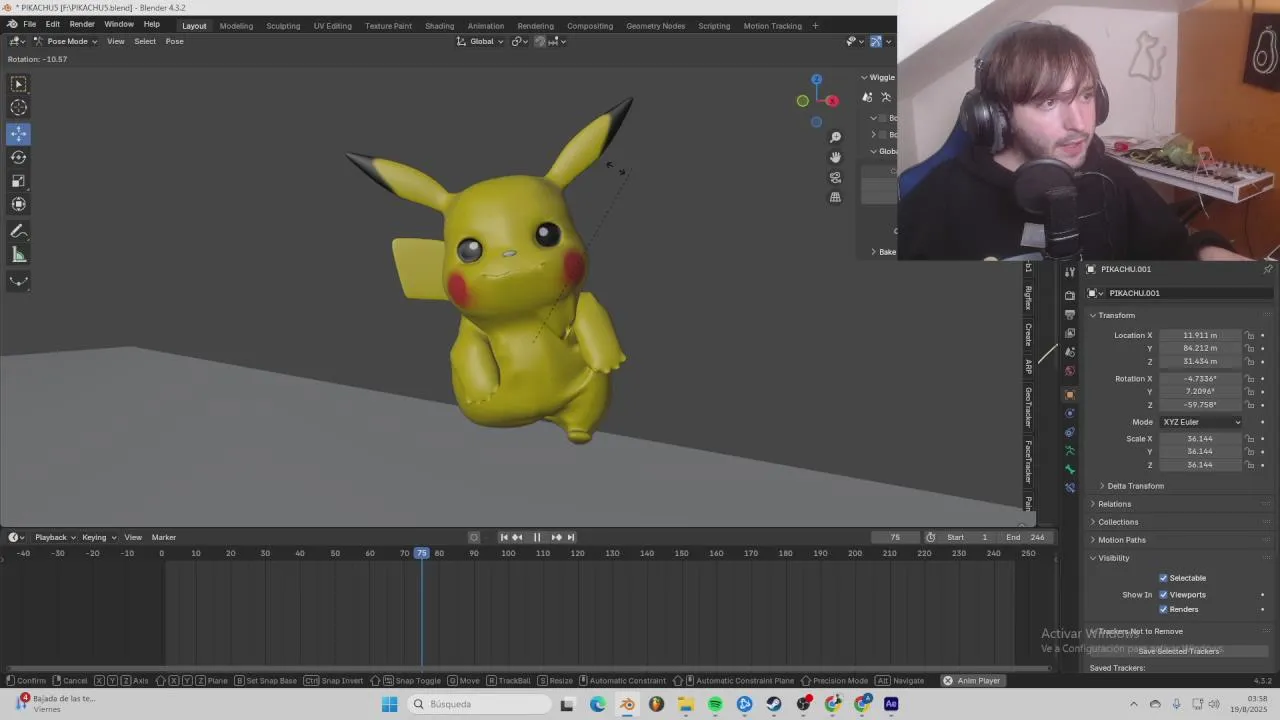This screenshot has width=1280, height=720.
Task: Select the Move tool
Action: click(18, 133)
